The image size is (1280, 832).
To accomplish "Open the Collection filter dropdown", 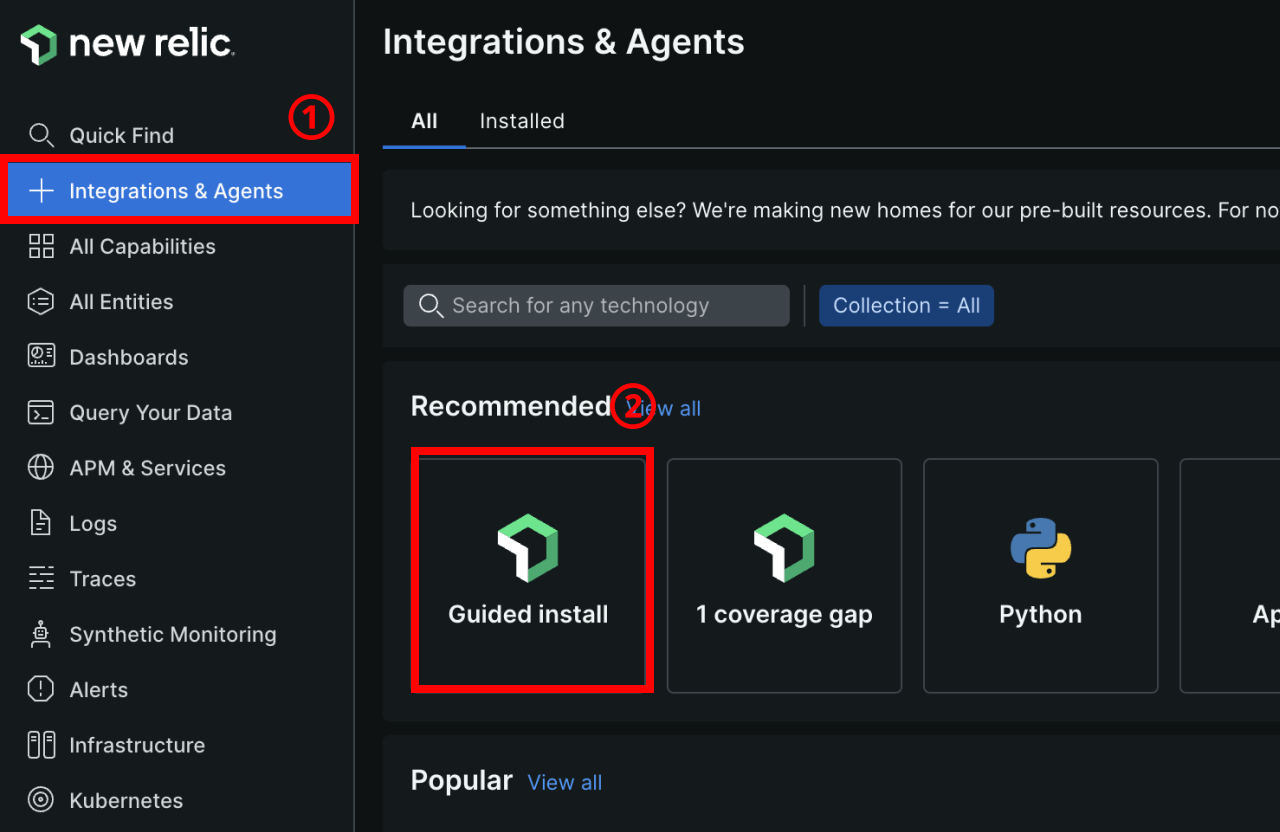I will point(906,305).
